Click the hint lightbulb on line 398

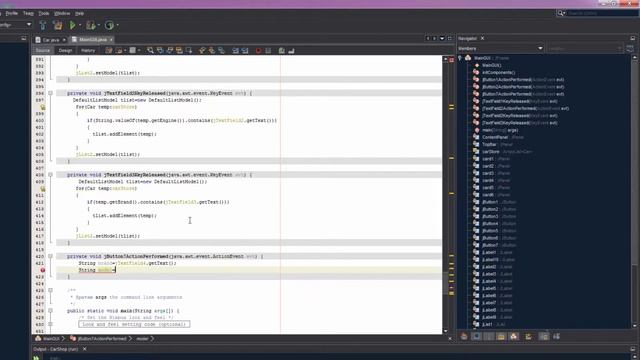[42, 107]
